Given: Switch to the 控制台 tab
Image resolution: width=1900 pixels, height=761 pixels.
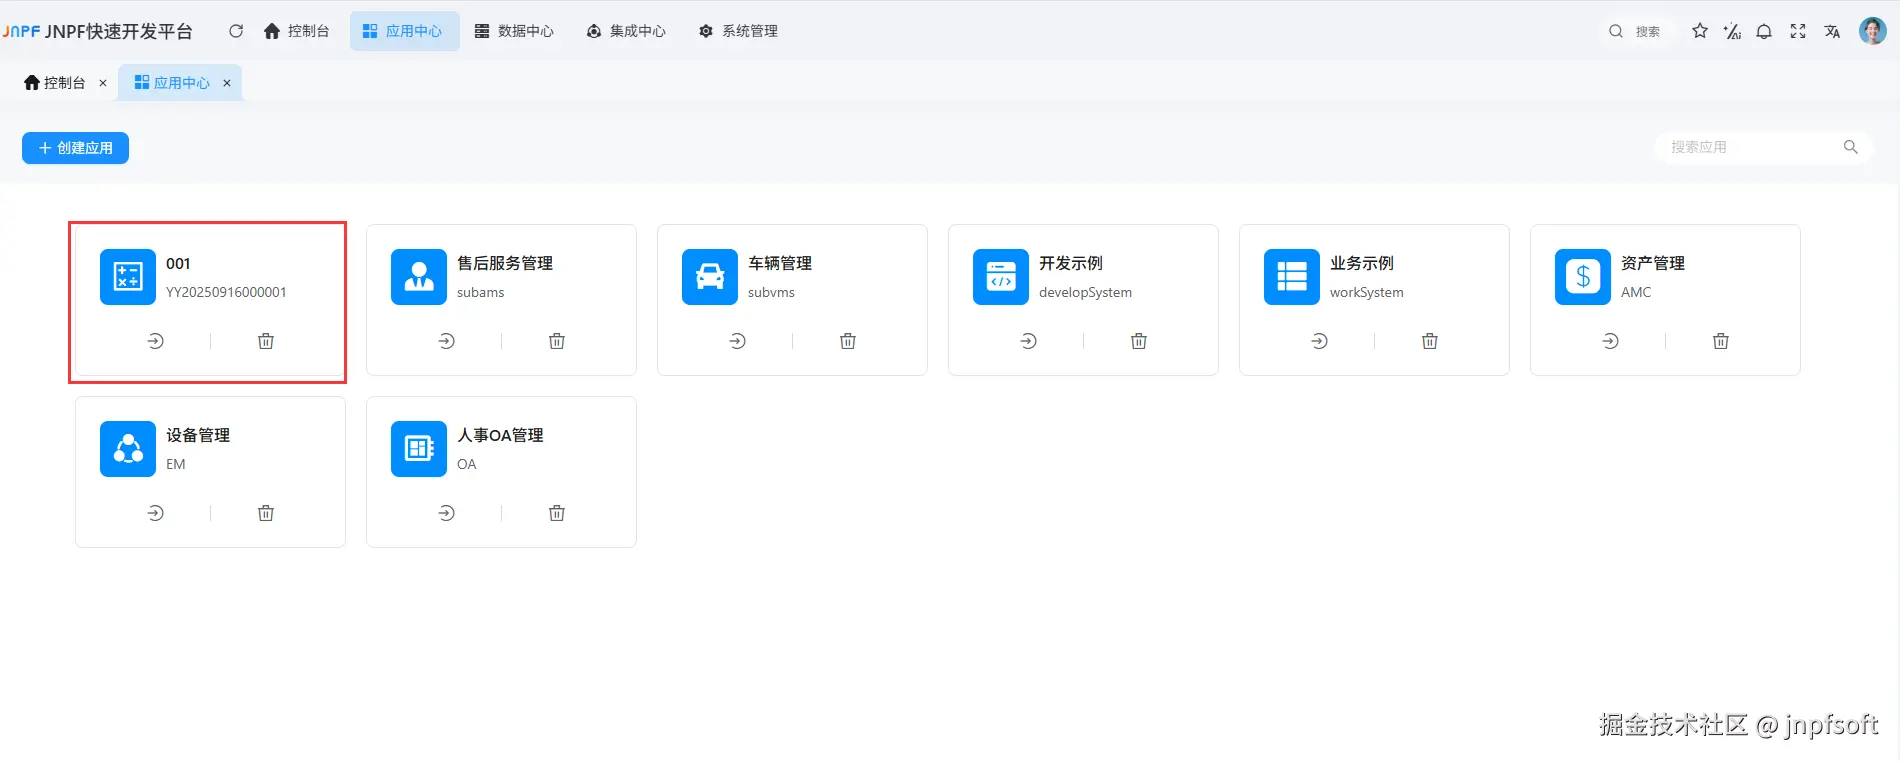Looking at the screenshot, I should [x=55, y=83].
